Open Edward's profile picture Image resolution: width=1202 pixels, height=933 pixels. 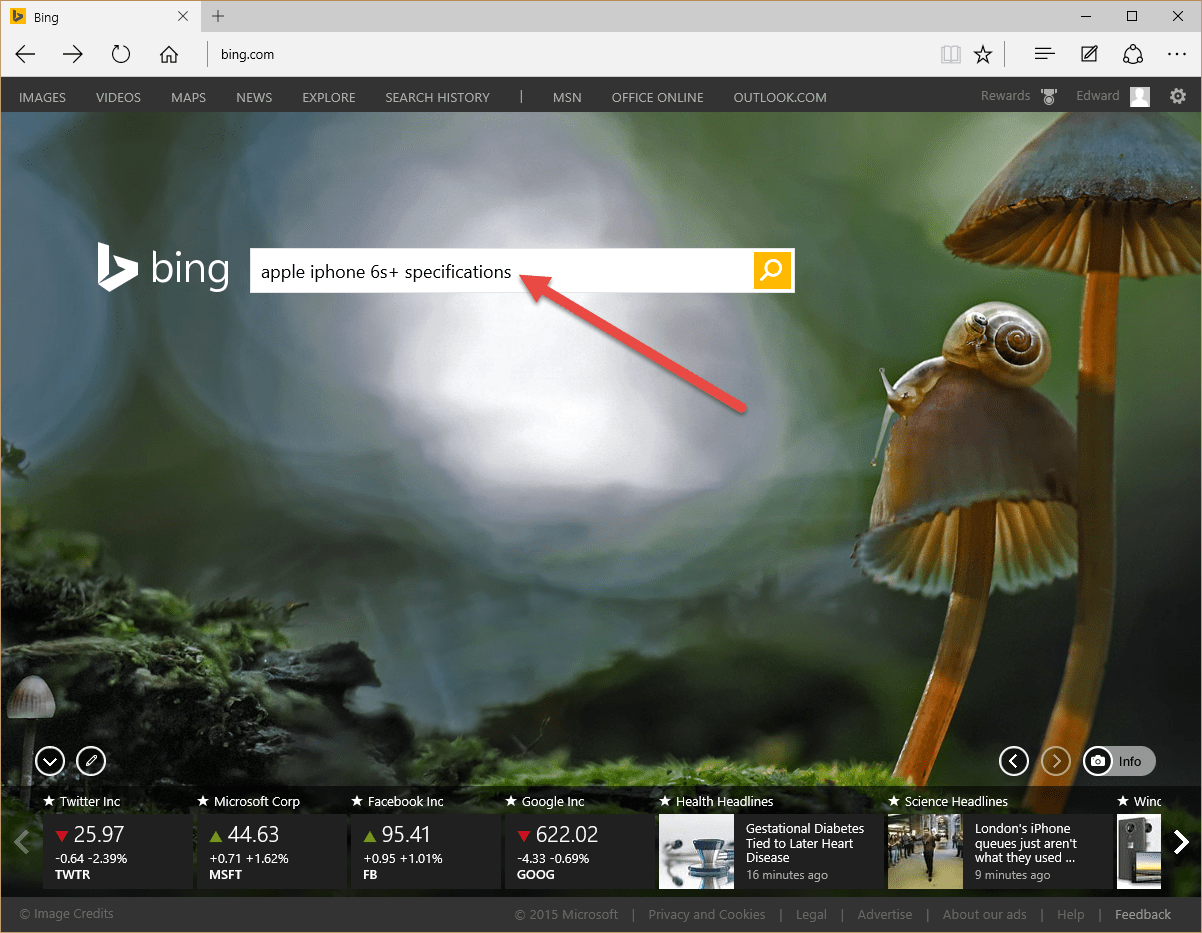pyautogui.click(x=1140, y=96)
